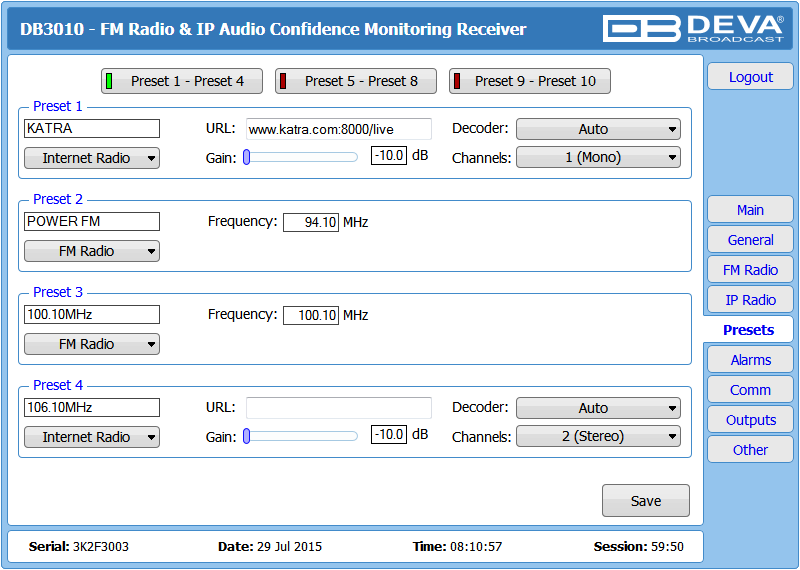Click the DEVA Broadcast logo
Image resolution: width=800 pixels, height=570 pixels.
[693, 29]
